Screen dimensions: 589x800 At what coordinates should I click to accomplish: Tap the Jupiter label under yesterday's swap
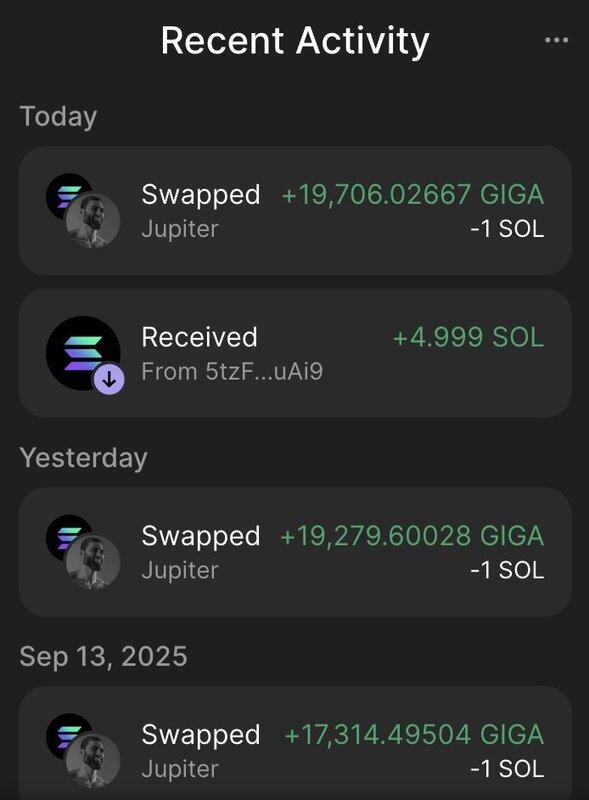180,570
